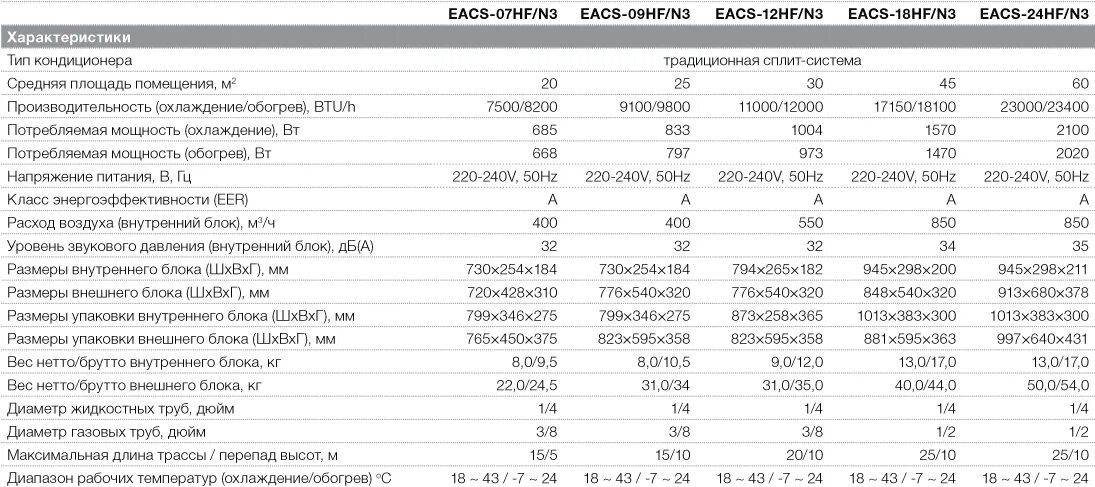Select the Диаметр газовых труб row label
The image size is (1095, 487).
(x=106, y=433)
